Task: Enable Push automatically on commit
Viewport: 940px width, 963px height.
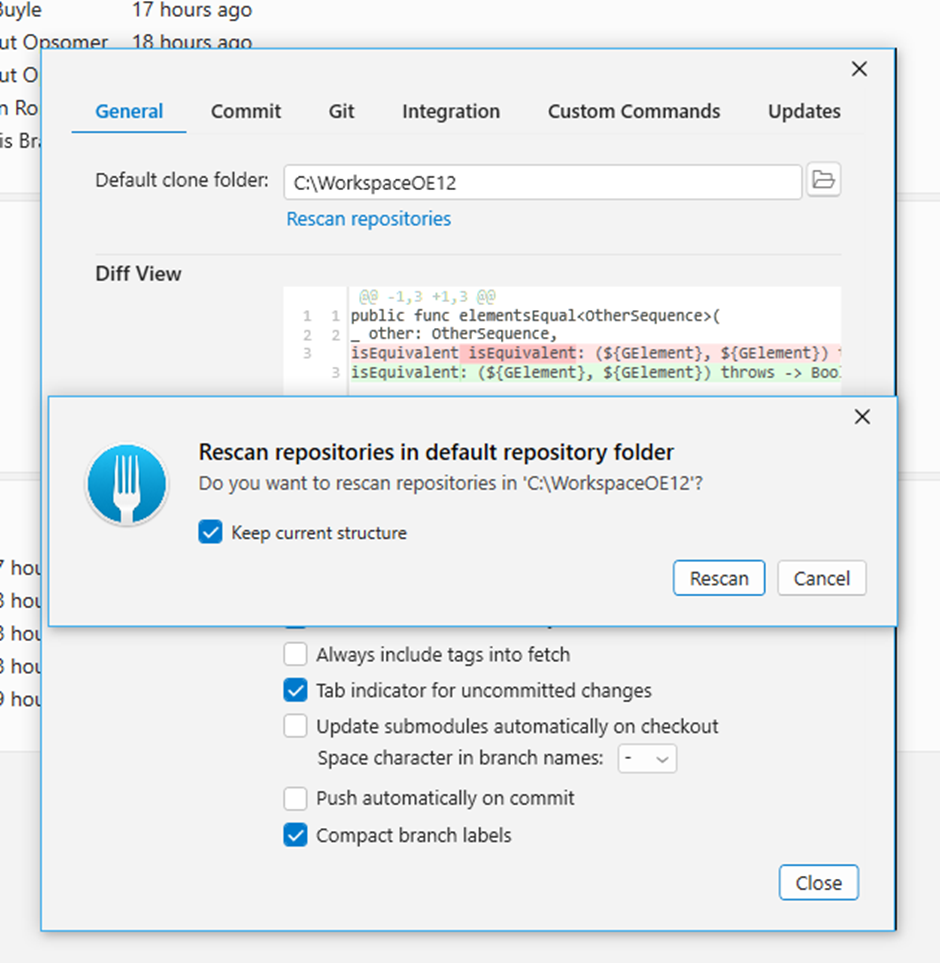Action: (296, 798)
